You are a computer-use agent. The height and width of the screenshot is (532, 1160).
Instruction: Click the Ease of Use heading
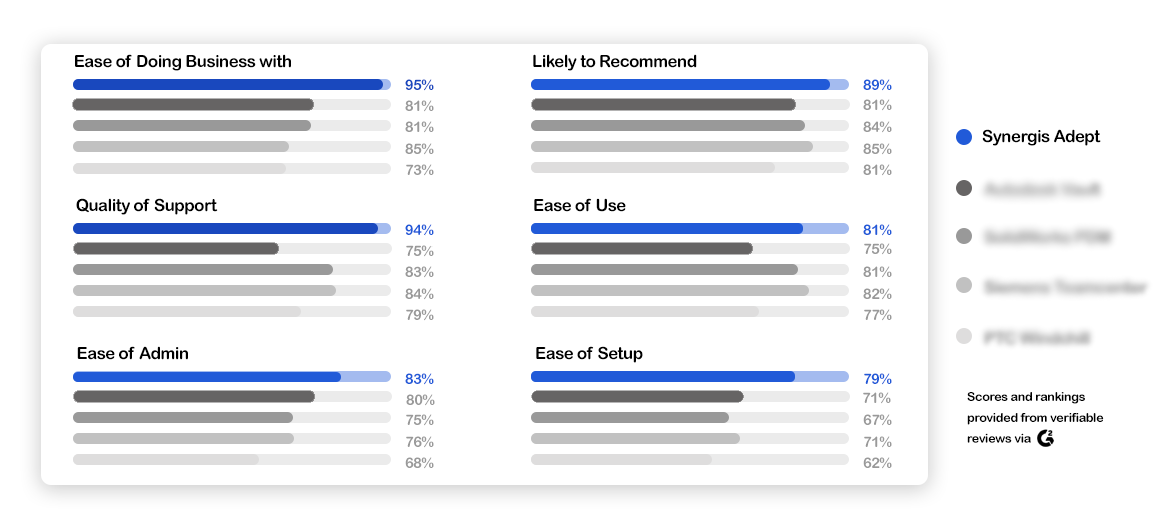point(579,206)
